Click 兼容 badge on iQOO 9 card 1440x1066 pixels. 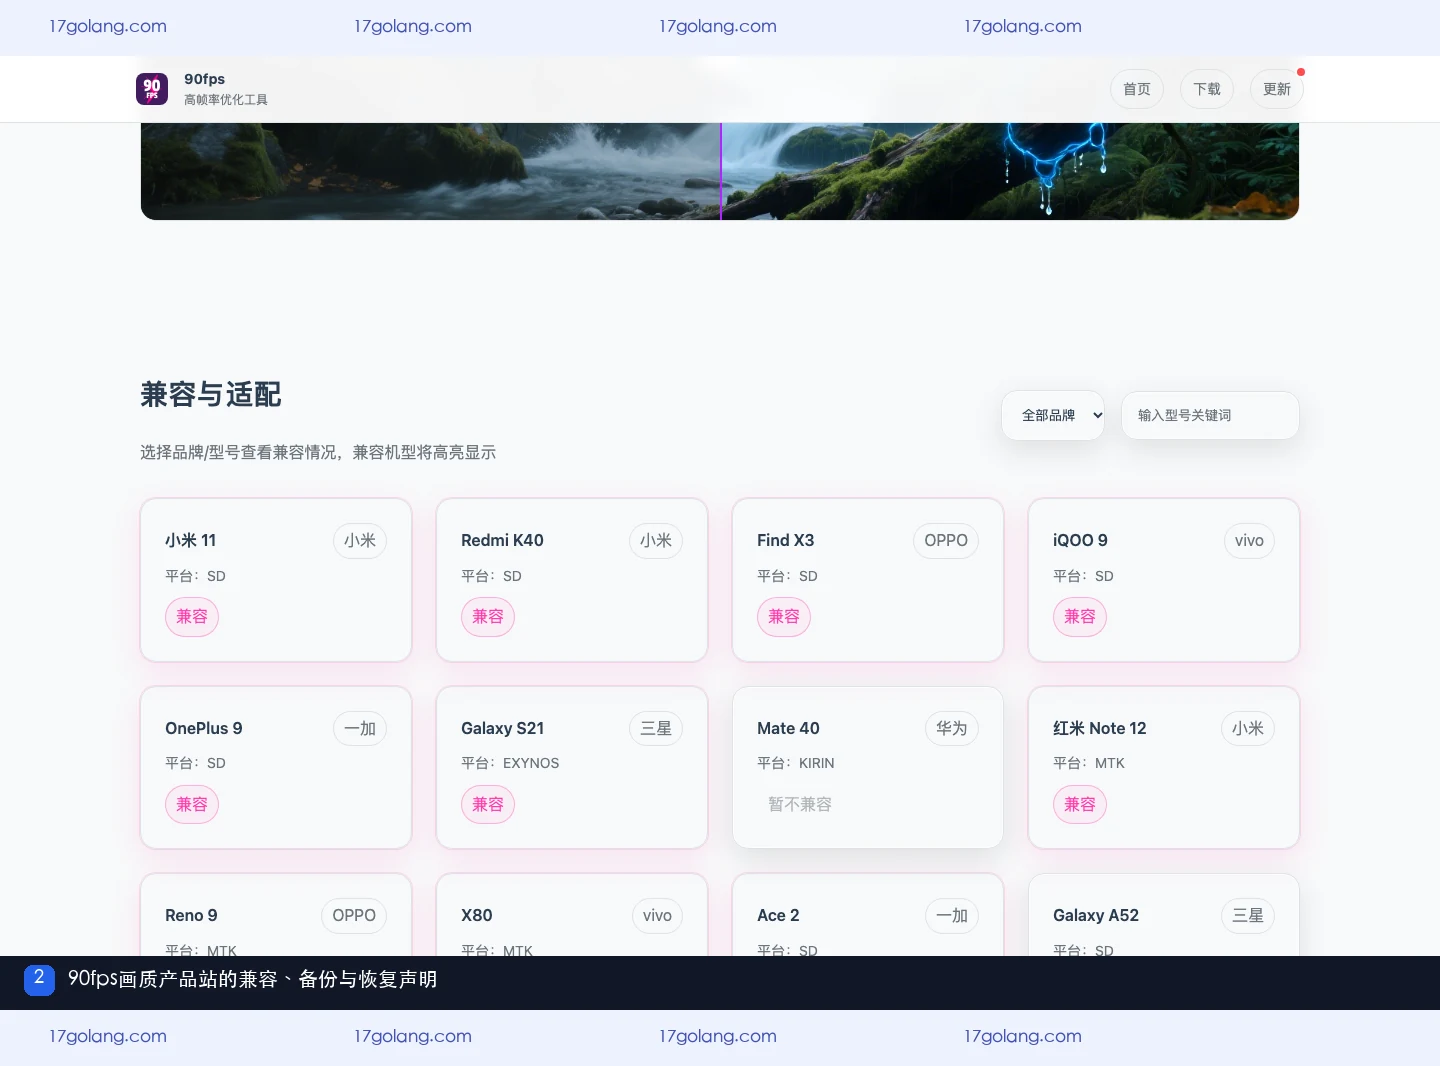1080,617
